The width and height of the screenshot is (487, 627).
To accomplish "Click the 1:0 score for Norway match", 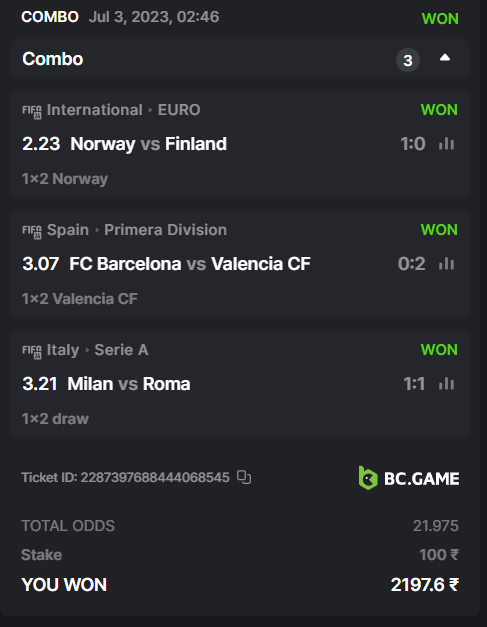I will coord(413,144).
